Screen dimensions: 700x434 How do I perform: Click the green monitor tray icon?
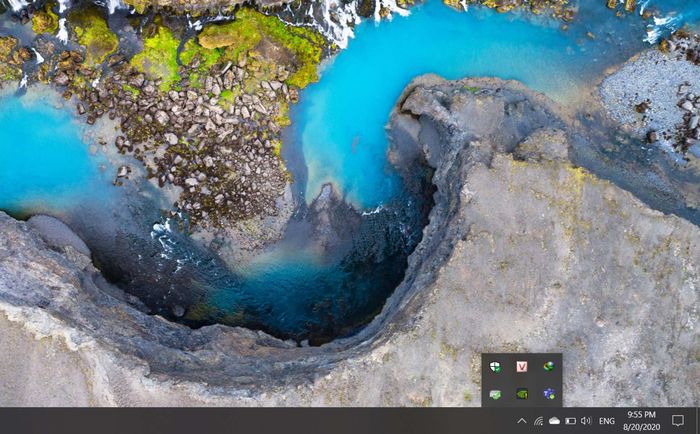[x=495, y=394]
